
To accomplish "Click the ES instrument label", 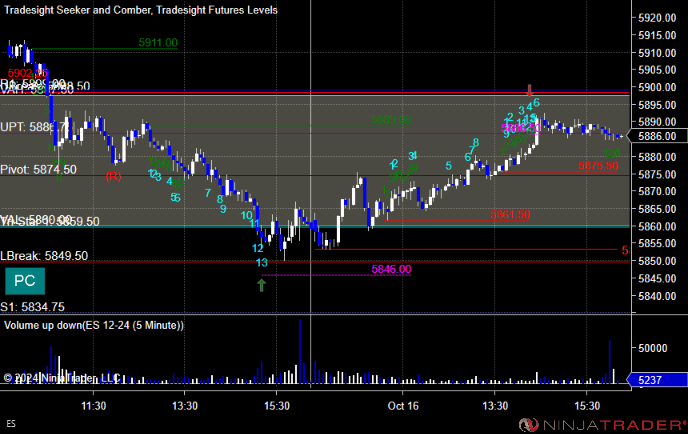I will tap(11, 424).
